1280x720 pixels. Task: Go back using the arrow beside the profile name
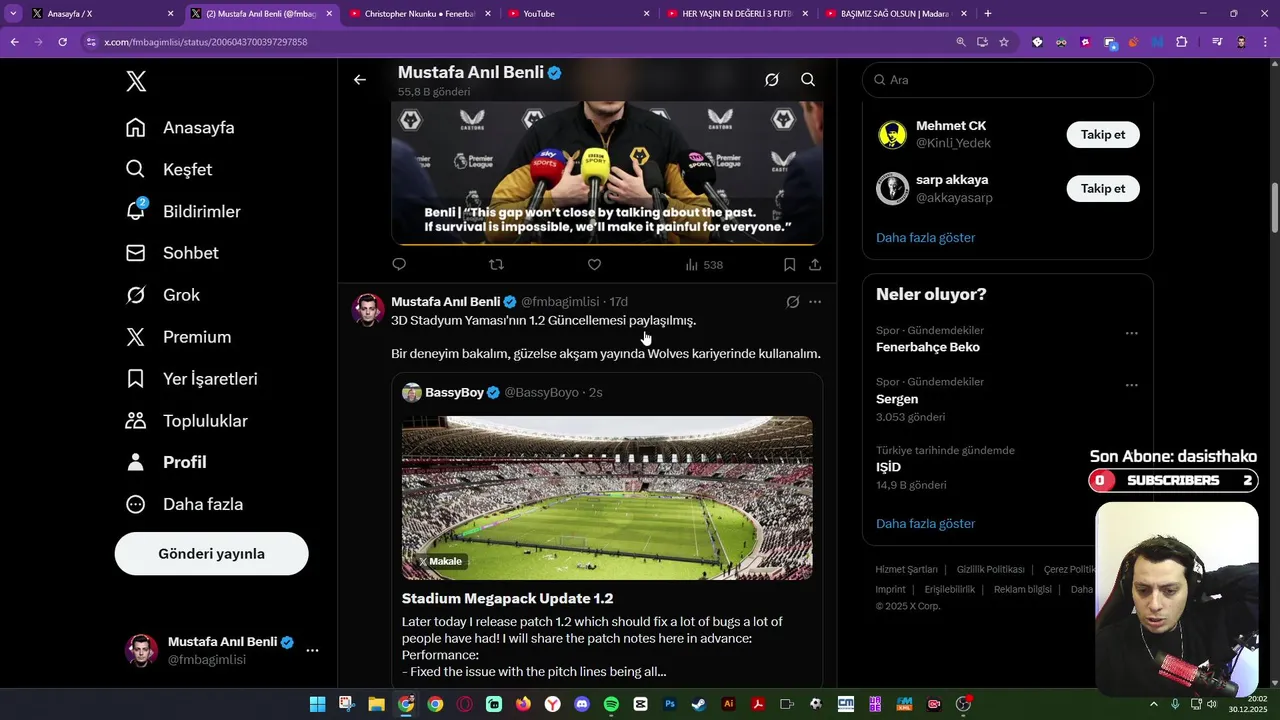point(360,80)
